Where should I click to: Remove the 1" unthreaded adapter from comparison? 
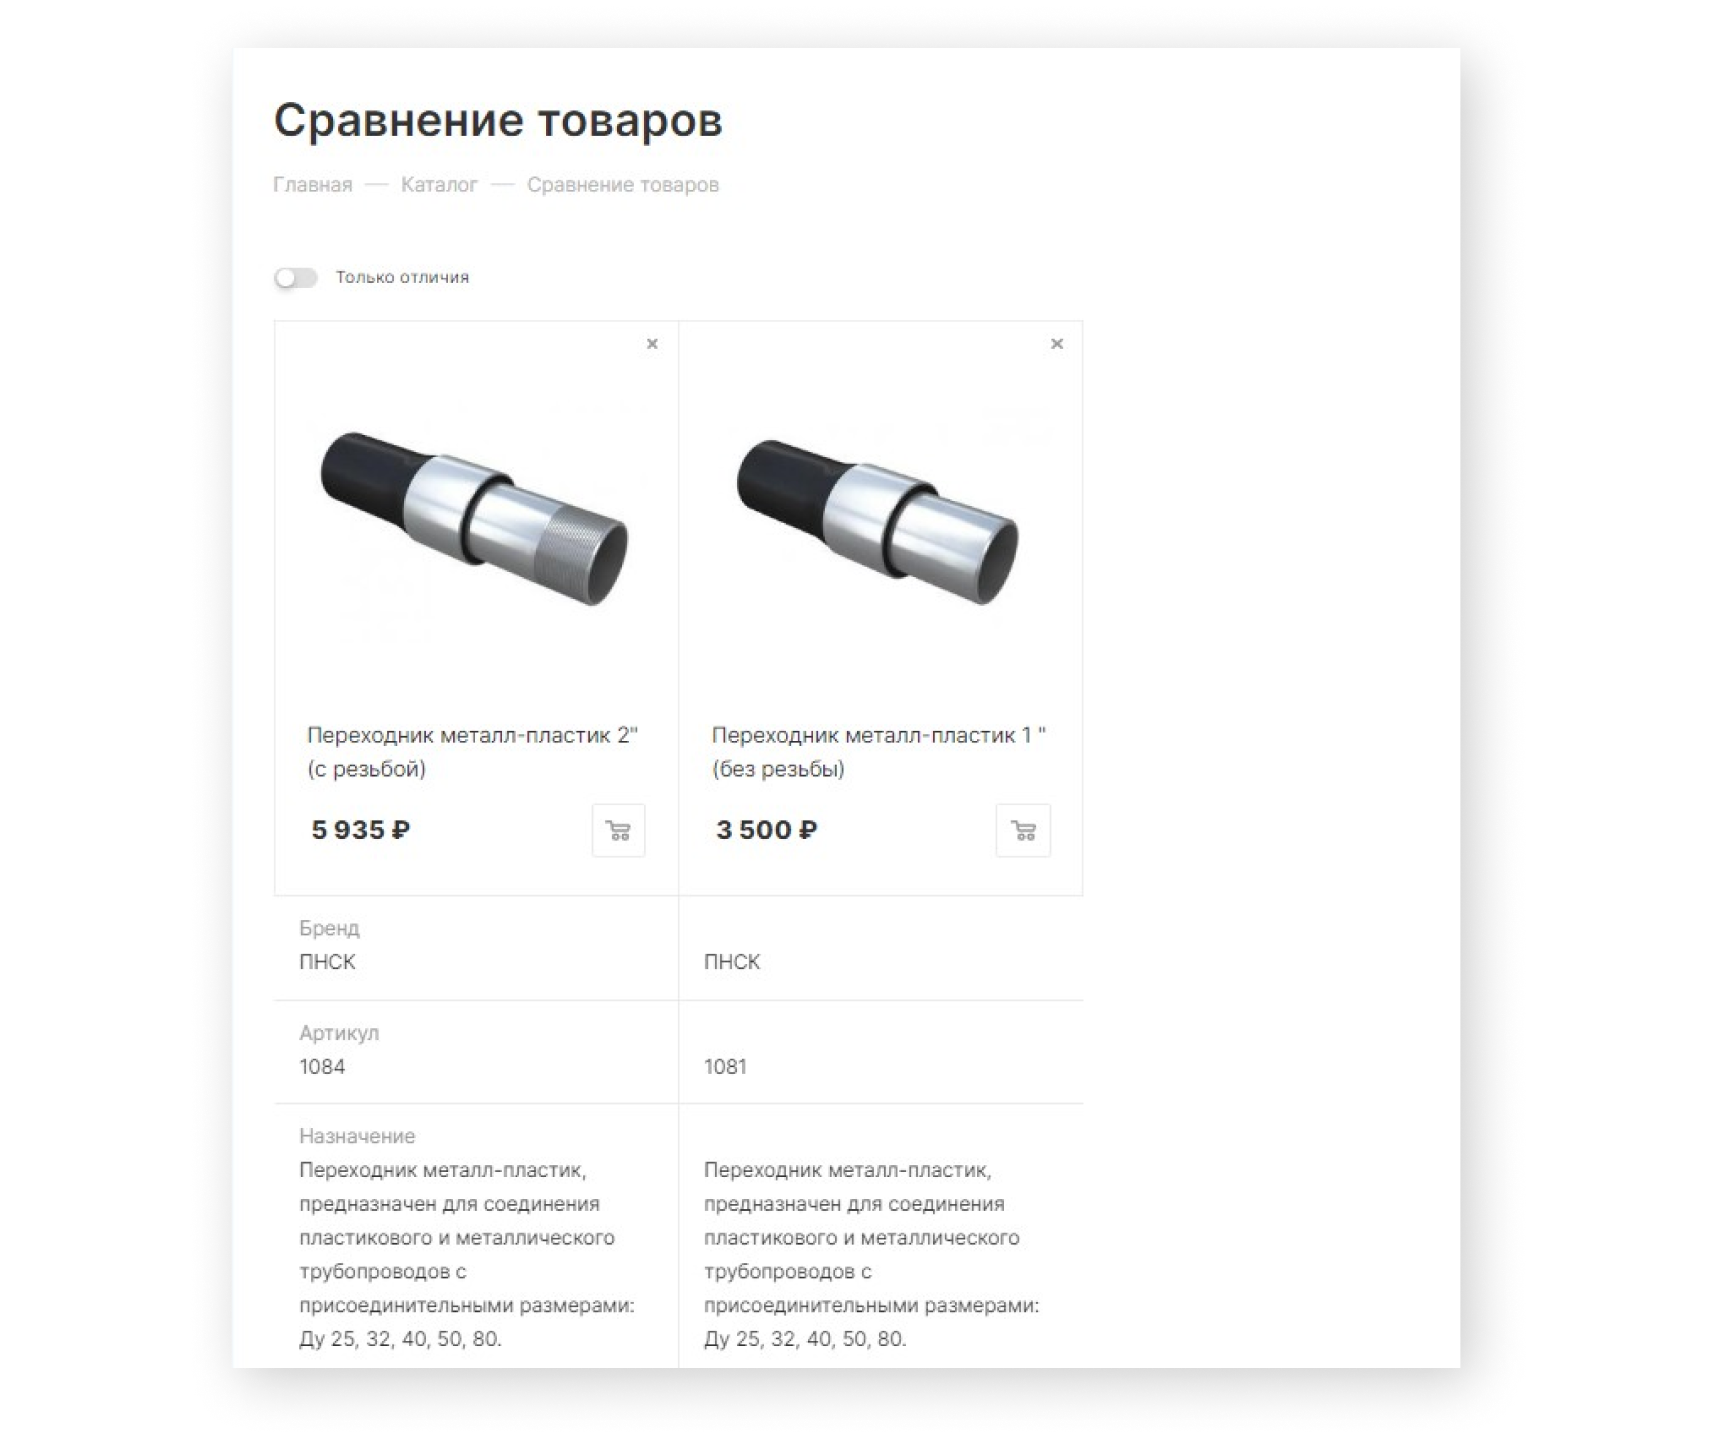point(1057,344)
